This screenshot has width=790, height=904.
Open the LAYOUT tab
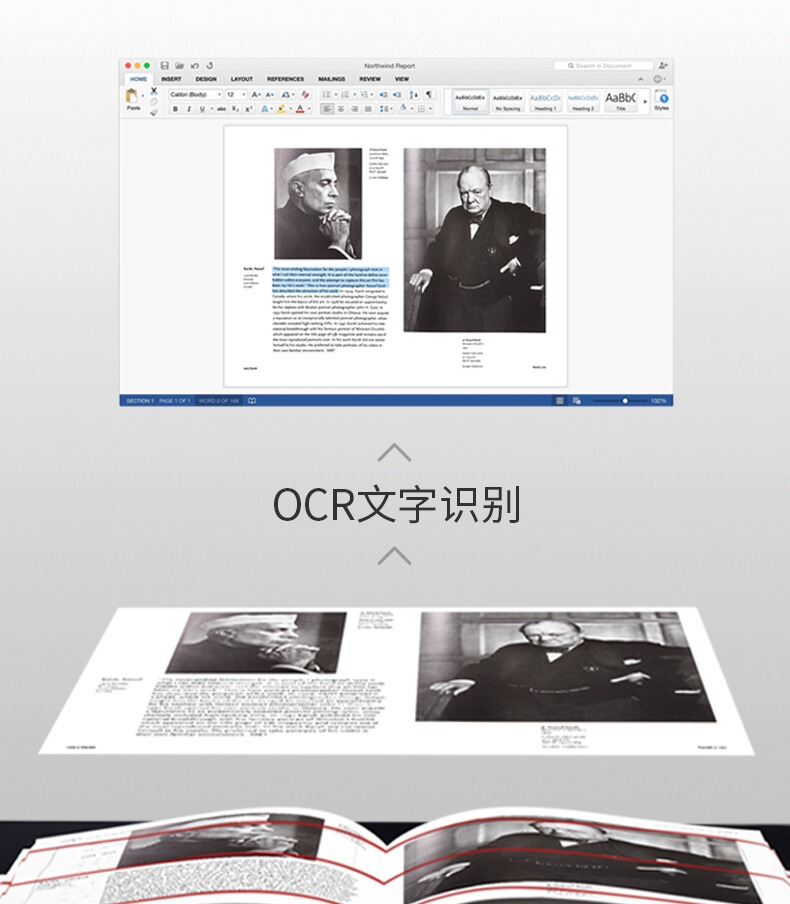point(242,79)
